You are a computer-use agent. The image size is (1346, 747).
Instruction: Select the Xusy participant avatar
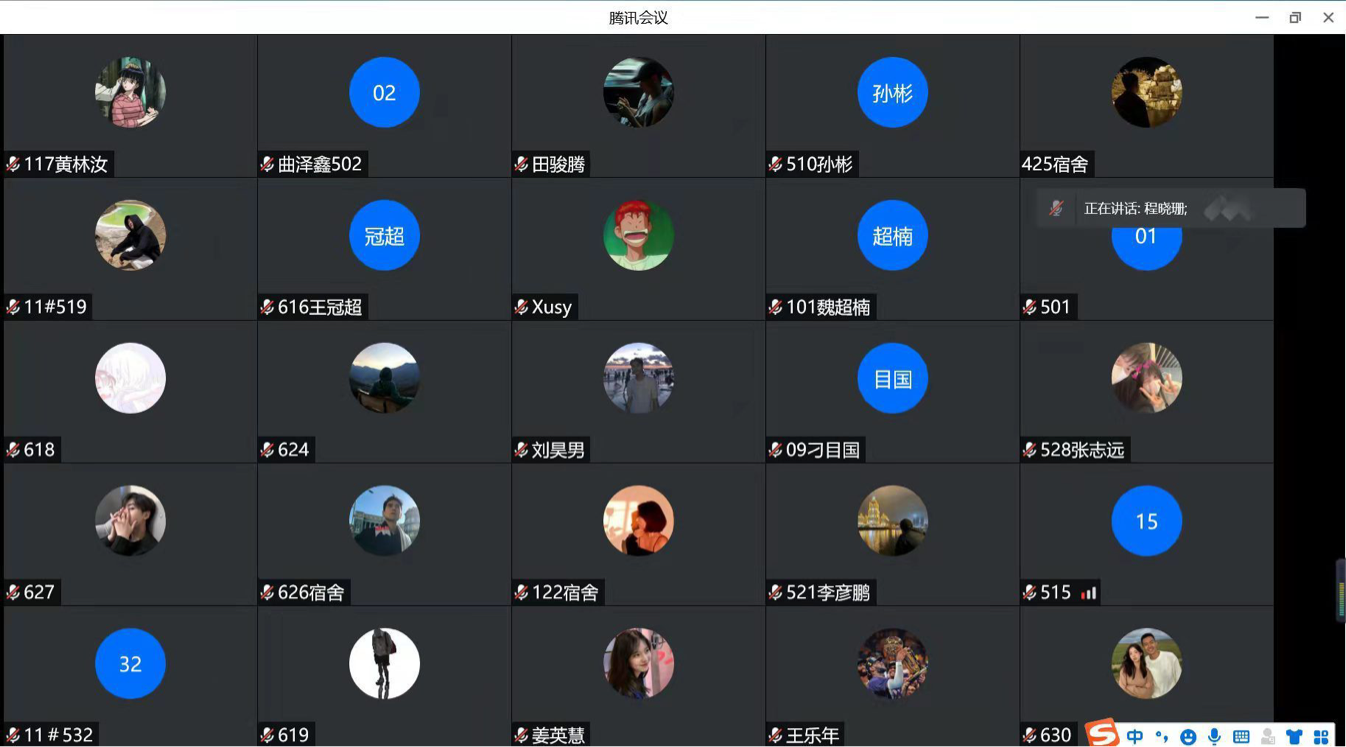(638, 236)
